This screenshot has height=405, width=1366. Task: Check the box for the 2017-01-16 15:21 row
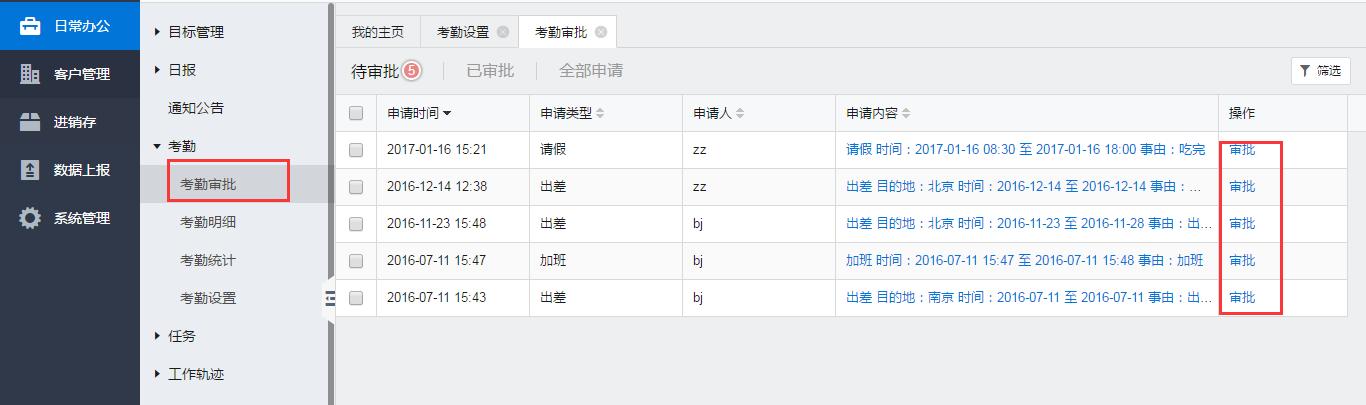[356, 150]
